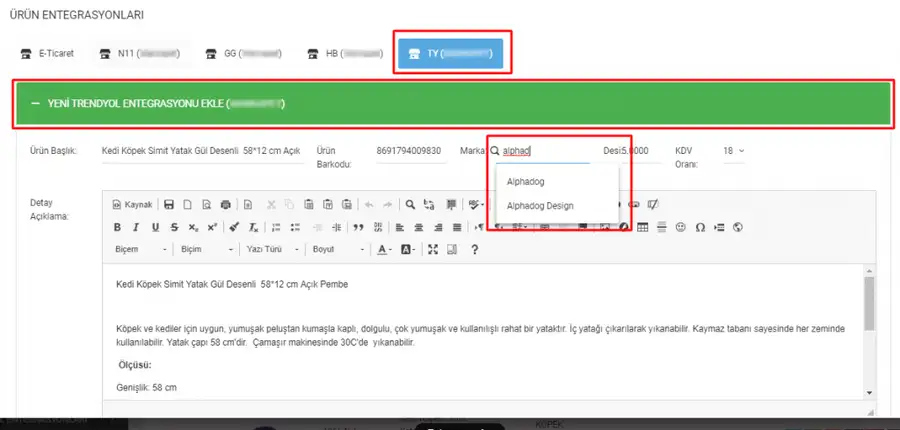This screenshot has width=900, height=430.
Task: Click the Create Div Container icon
Action: coord(378,227)
